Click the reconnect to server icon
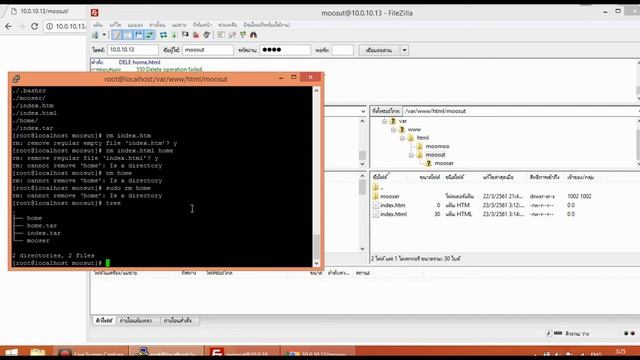 coord(207,35)
